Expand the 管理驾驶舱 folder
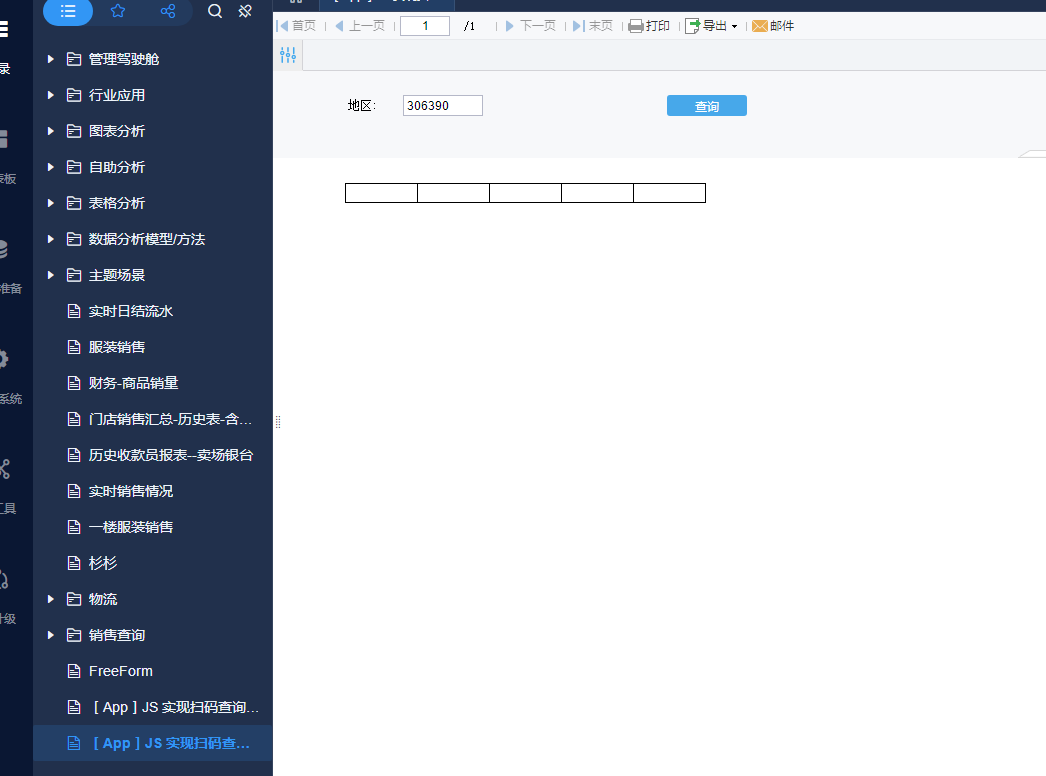 click(x=51, y=59)
